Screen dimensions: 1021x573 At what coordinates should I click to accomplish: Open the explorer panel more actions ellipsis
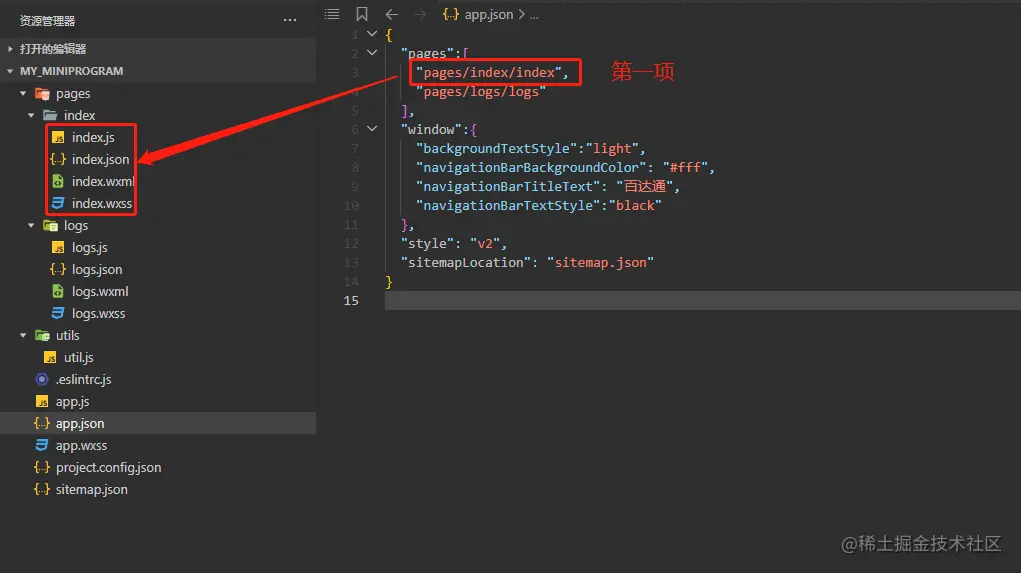pyautogui.click(x=290, y=20)
